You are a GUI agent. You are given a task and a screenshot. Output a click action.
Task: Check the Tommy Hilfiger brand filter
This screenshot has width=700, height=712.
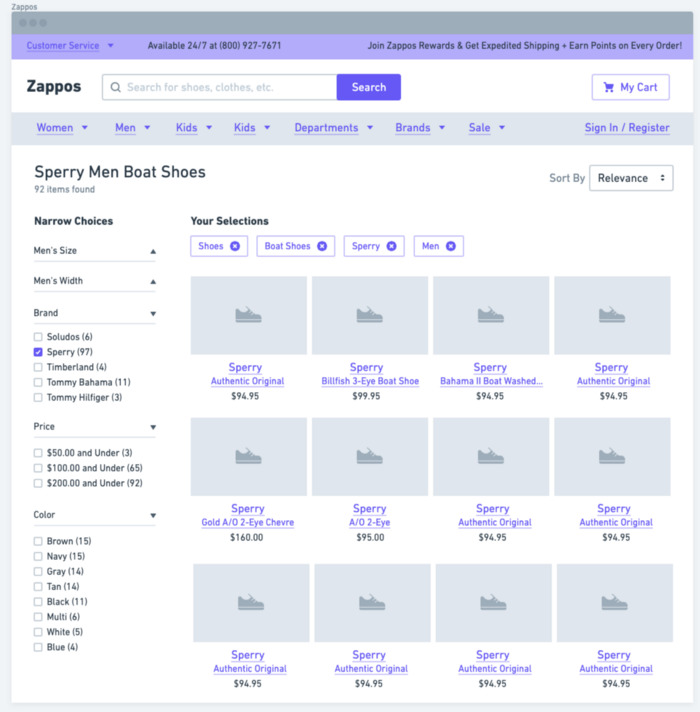38,397
